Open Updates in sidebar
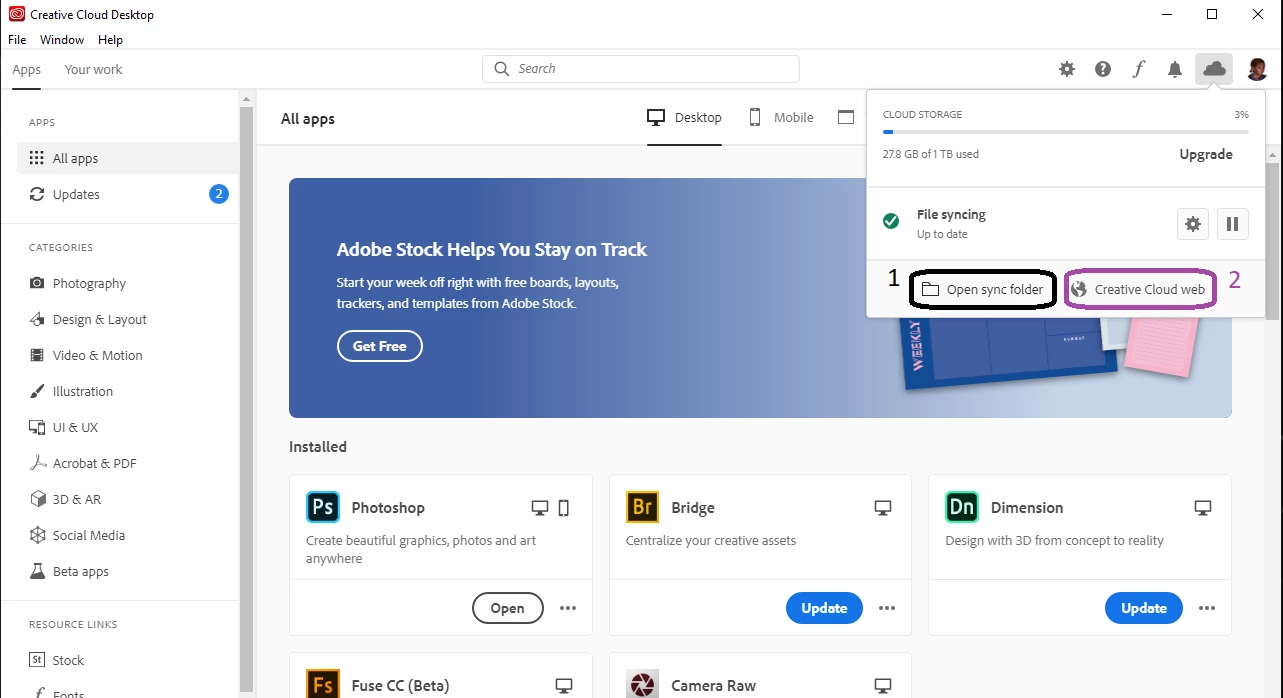This screenshot has height=698, width=1283. [x=128, y=194]
